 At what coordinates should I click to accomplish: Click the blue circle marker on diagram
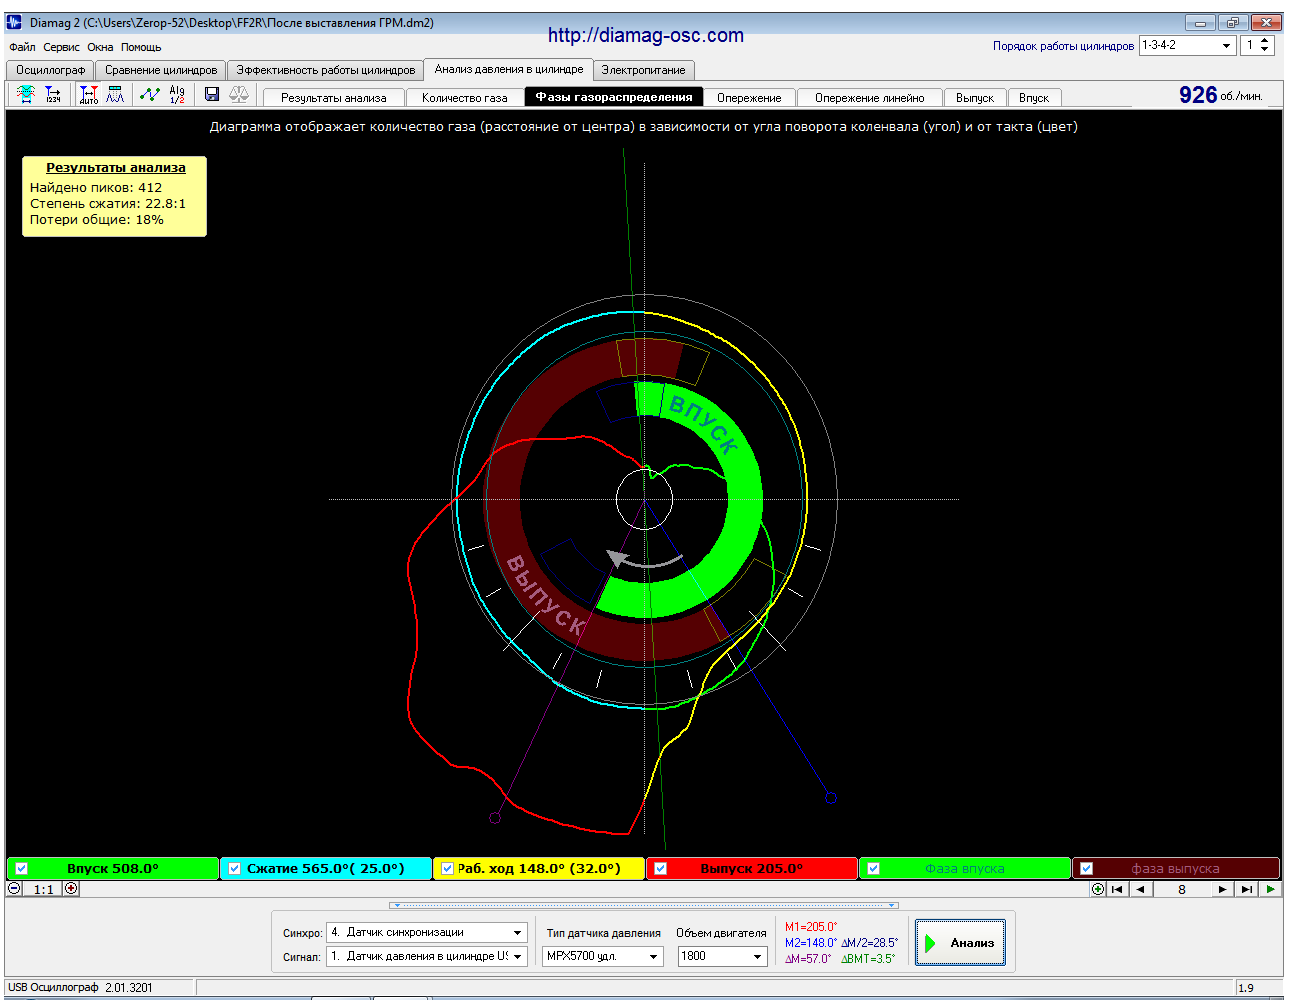831,798
